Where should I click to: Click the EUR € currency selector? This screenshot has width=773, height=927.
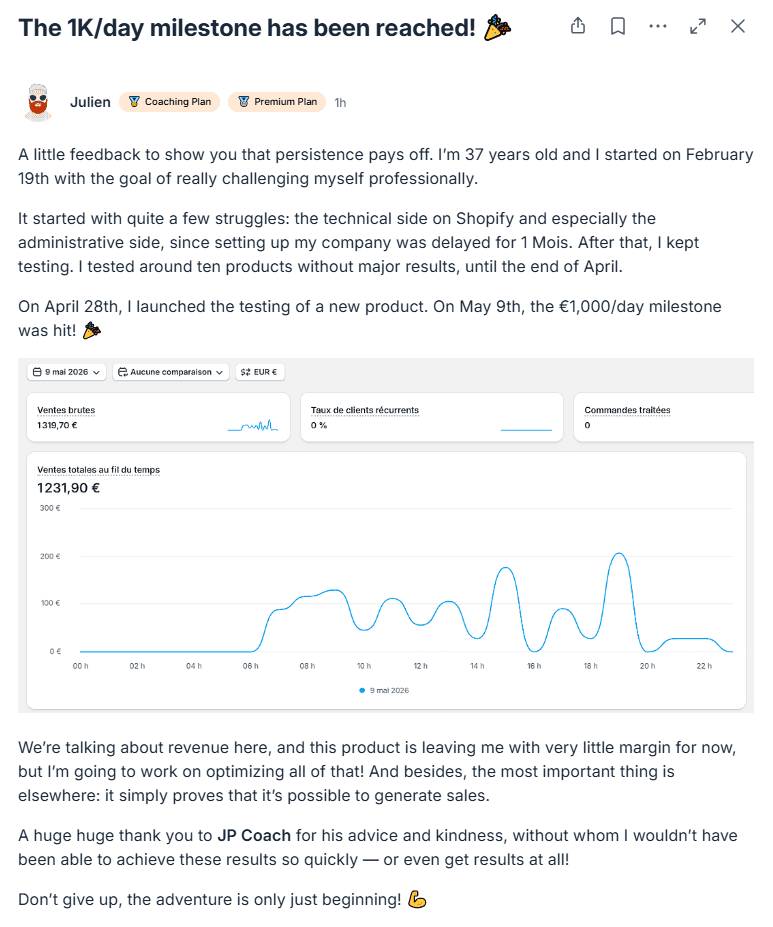pyautogui.click(x=259, y=372)
